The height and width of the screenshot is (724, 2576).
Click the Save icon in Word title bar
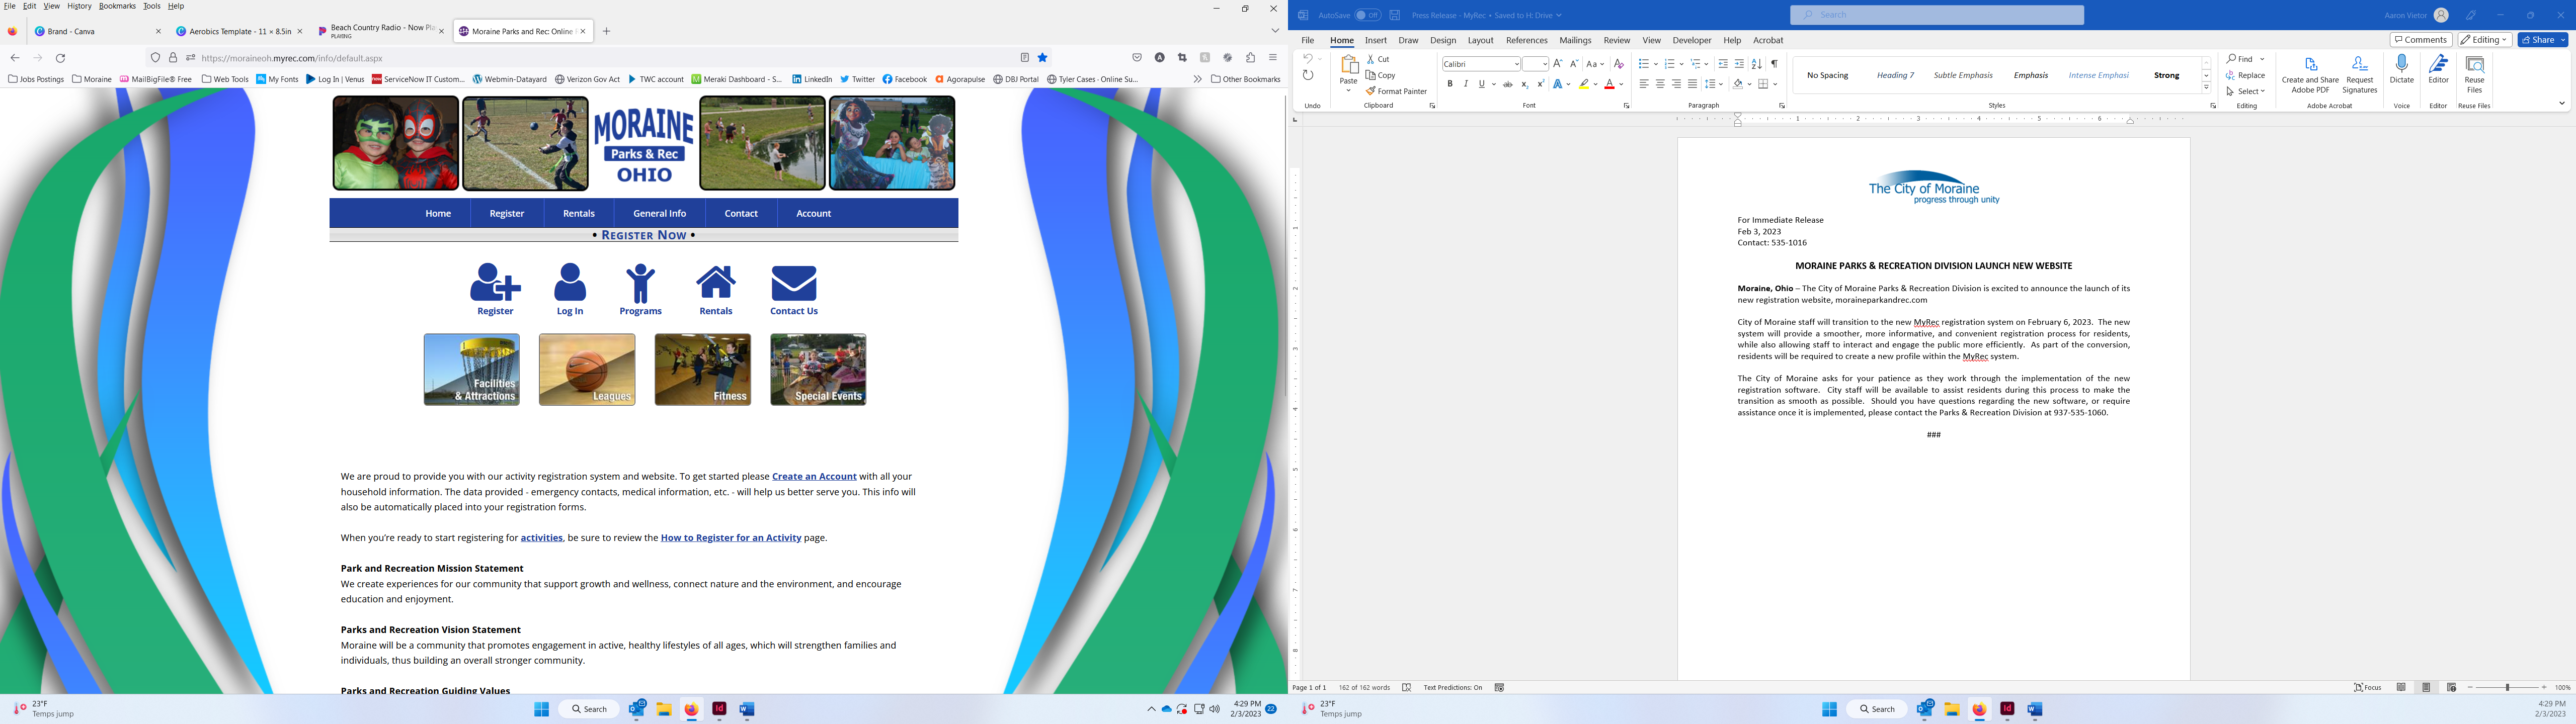(x=1395, y=15)
